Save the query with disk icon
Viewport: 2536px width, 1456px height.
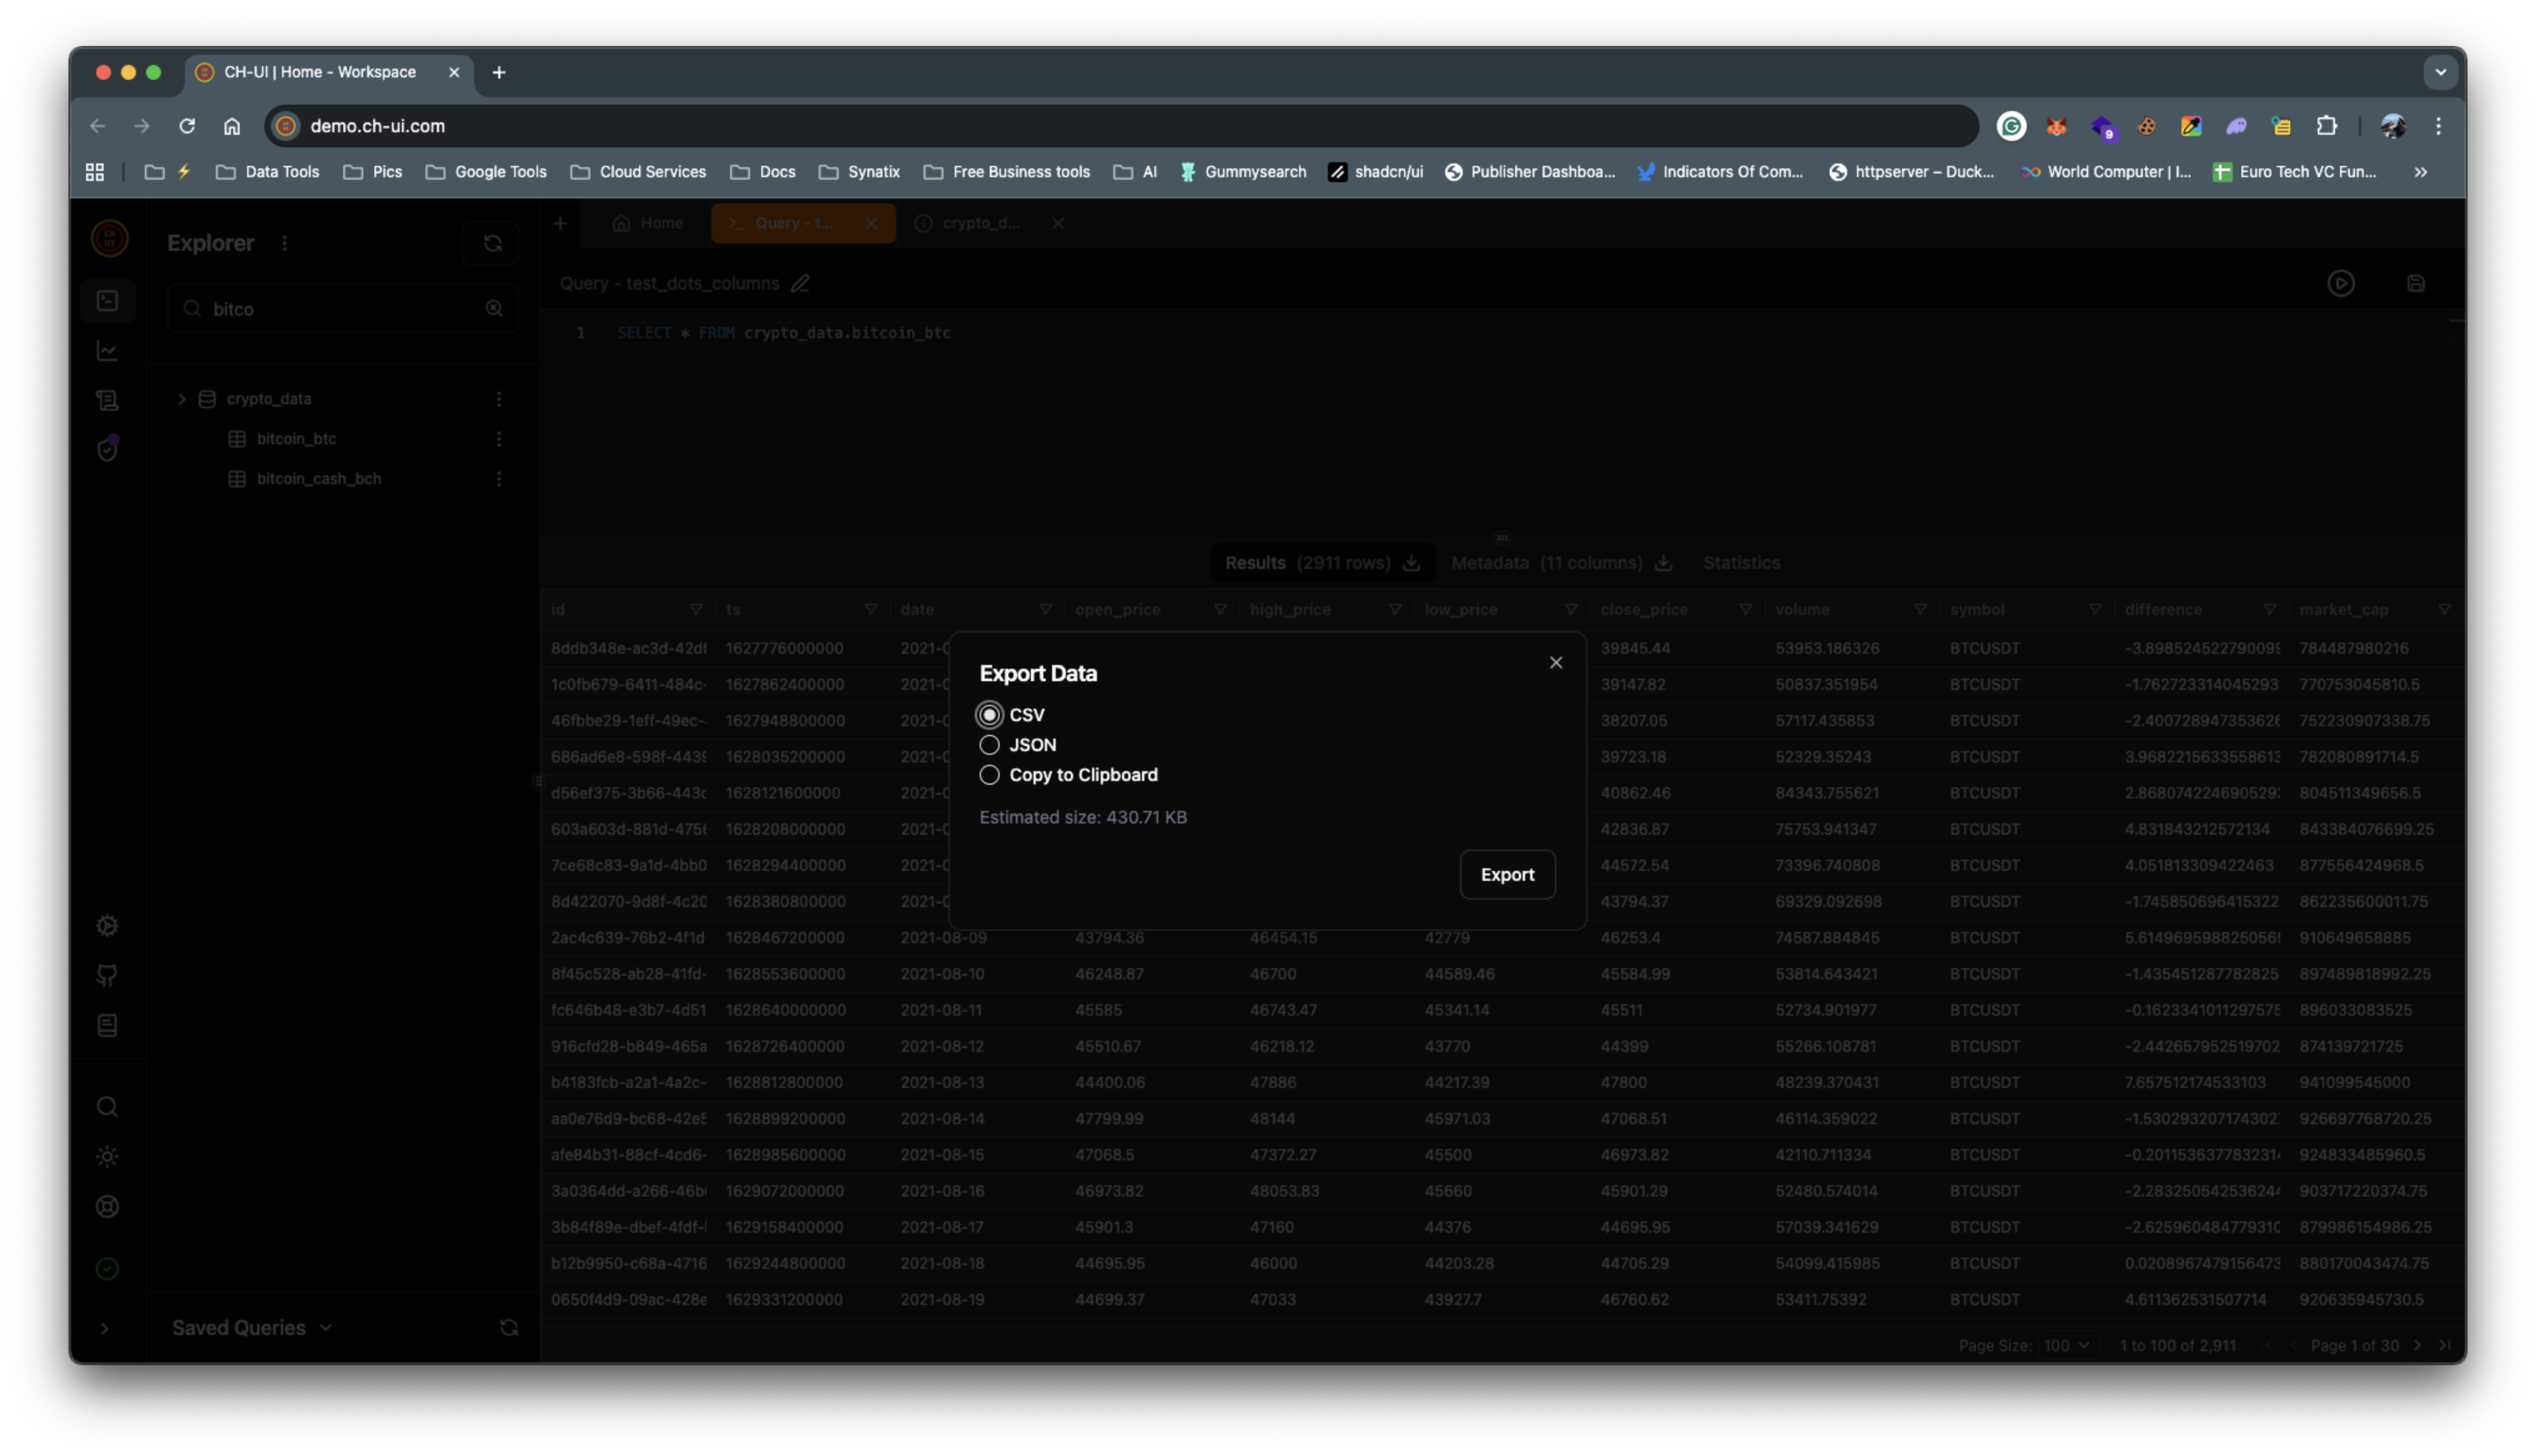click(2415, 284)
